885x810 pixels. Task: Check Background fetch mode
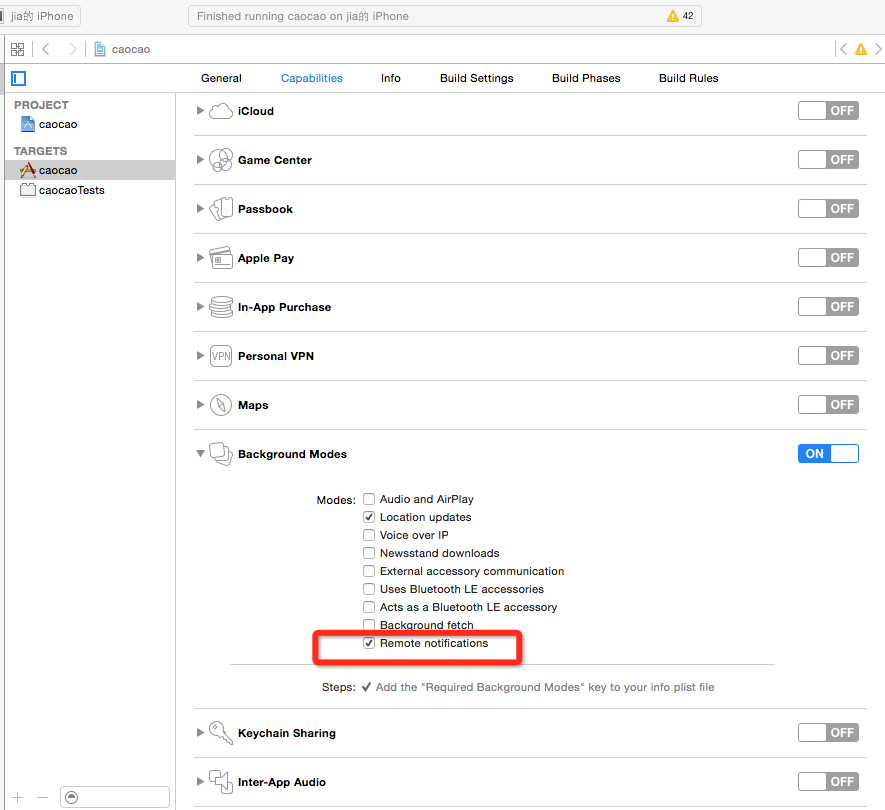coord(369,625)
